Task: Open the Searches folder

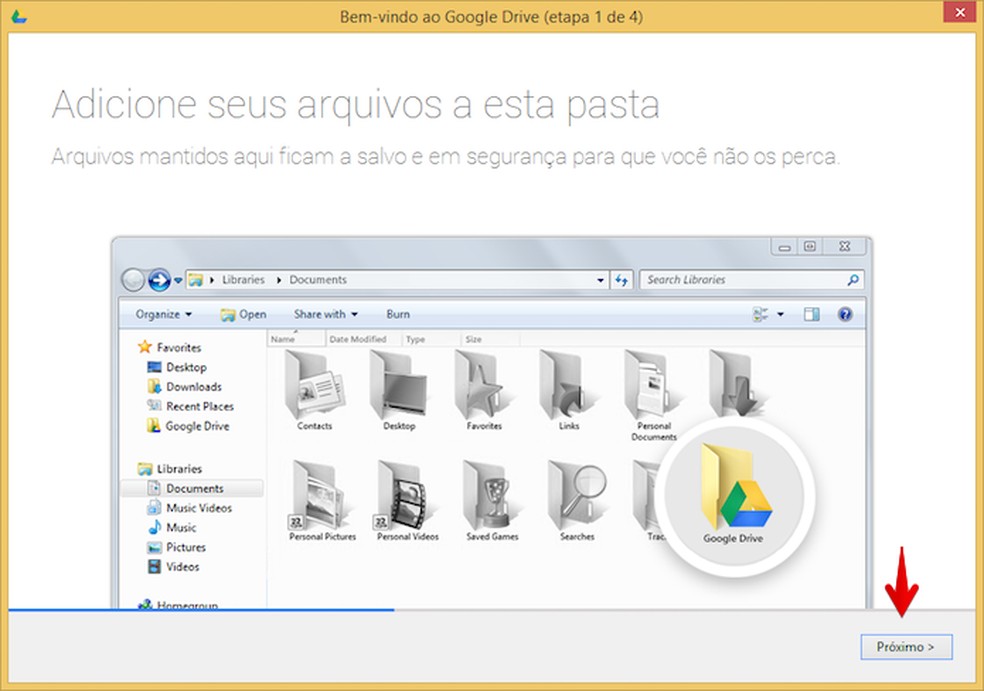Action: (x=576, y=495)
